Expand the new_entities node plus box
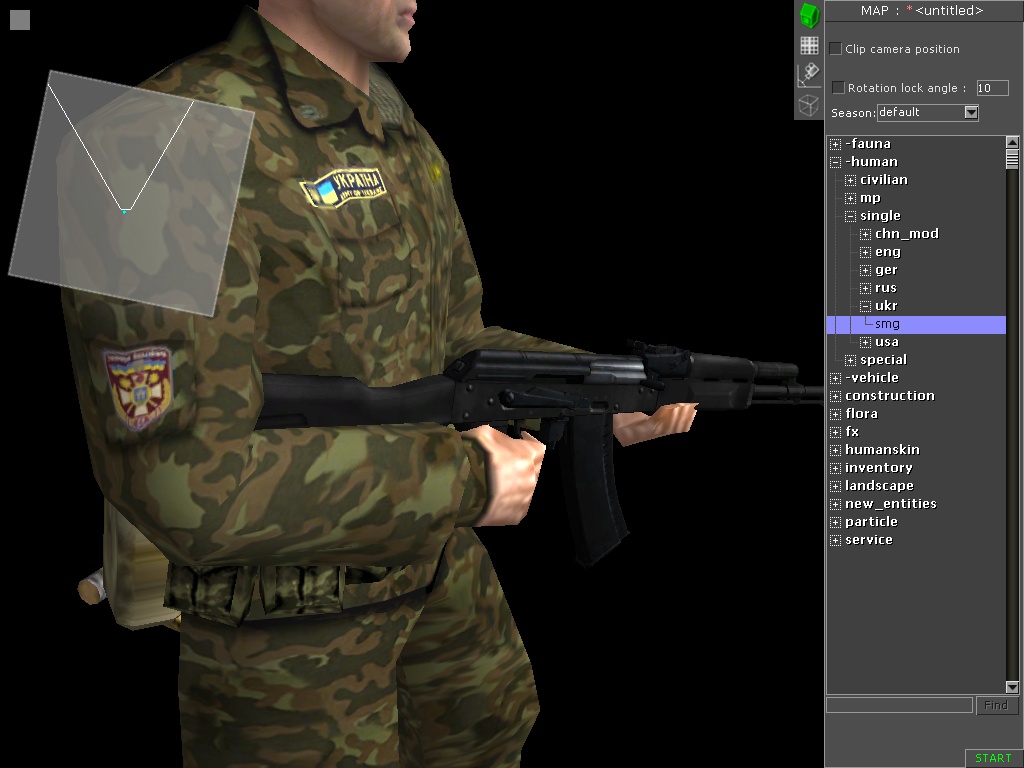 tap(835, 504)
